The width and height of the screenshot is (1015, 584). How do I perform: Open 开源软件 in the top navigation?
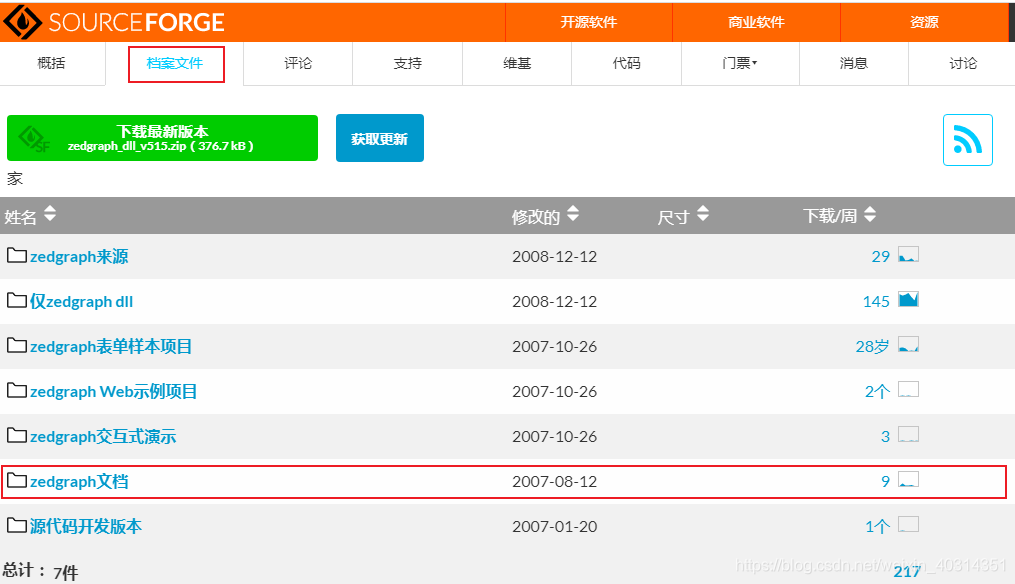coord(588,22)
